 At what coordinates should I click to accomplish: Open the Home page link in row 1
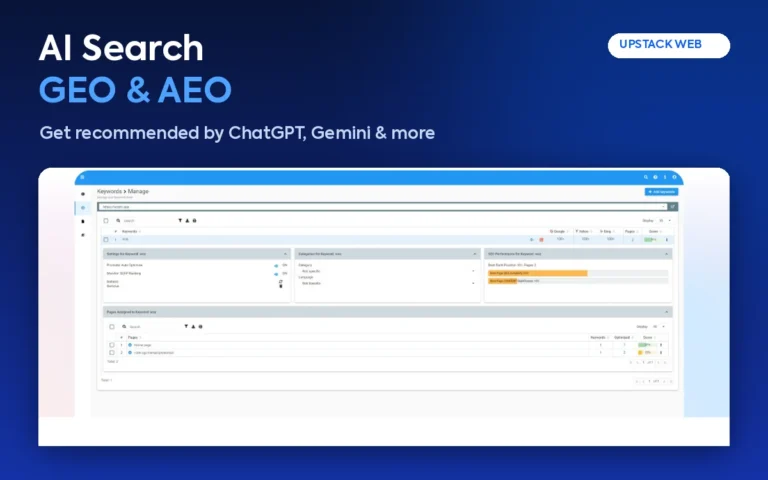142,345
